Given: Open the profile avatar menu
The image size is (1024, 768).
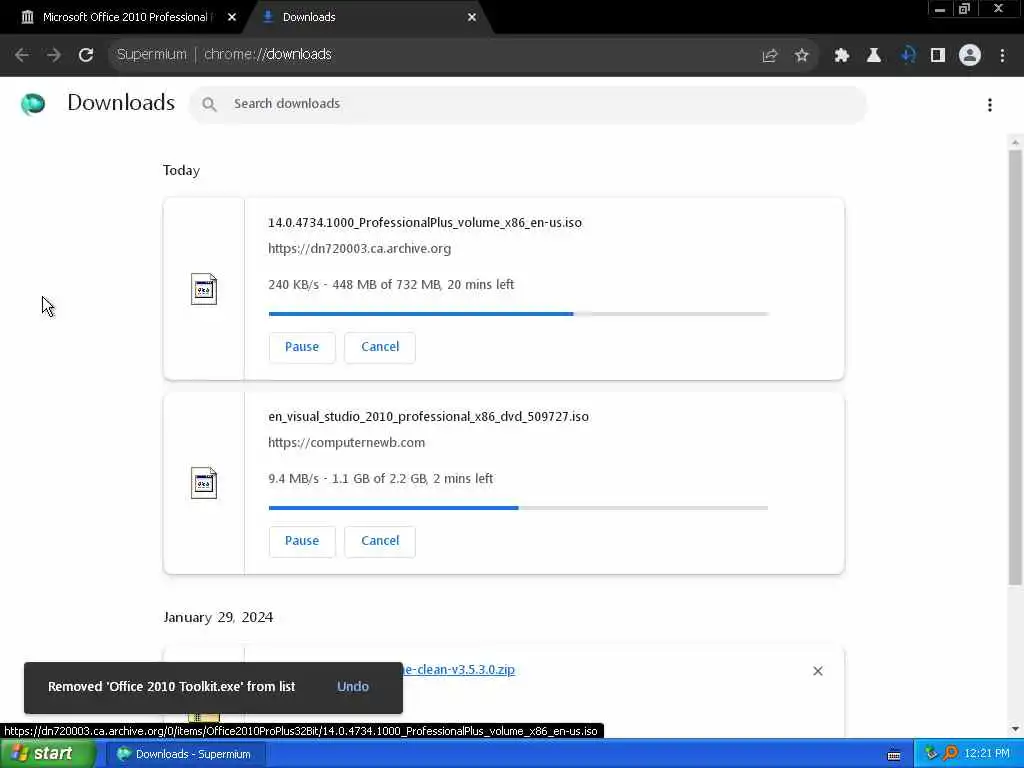Looking at the screenshot, I should pyautogui.click(x=970, y=56).
